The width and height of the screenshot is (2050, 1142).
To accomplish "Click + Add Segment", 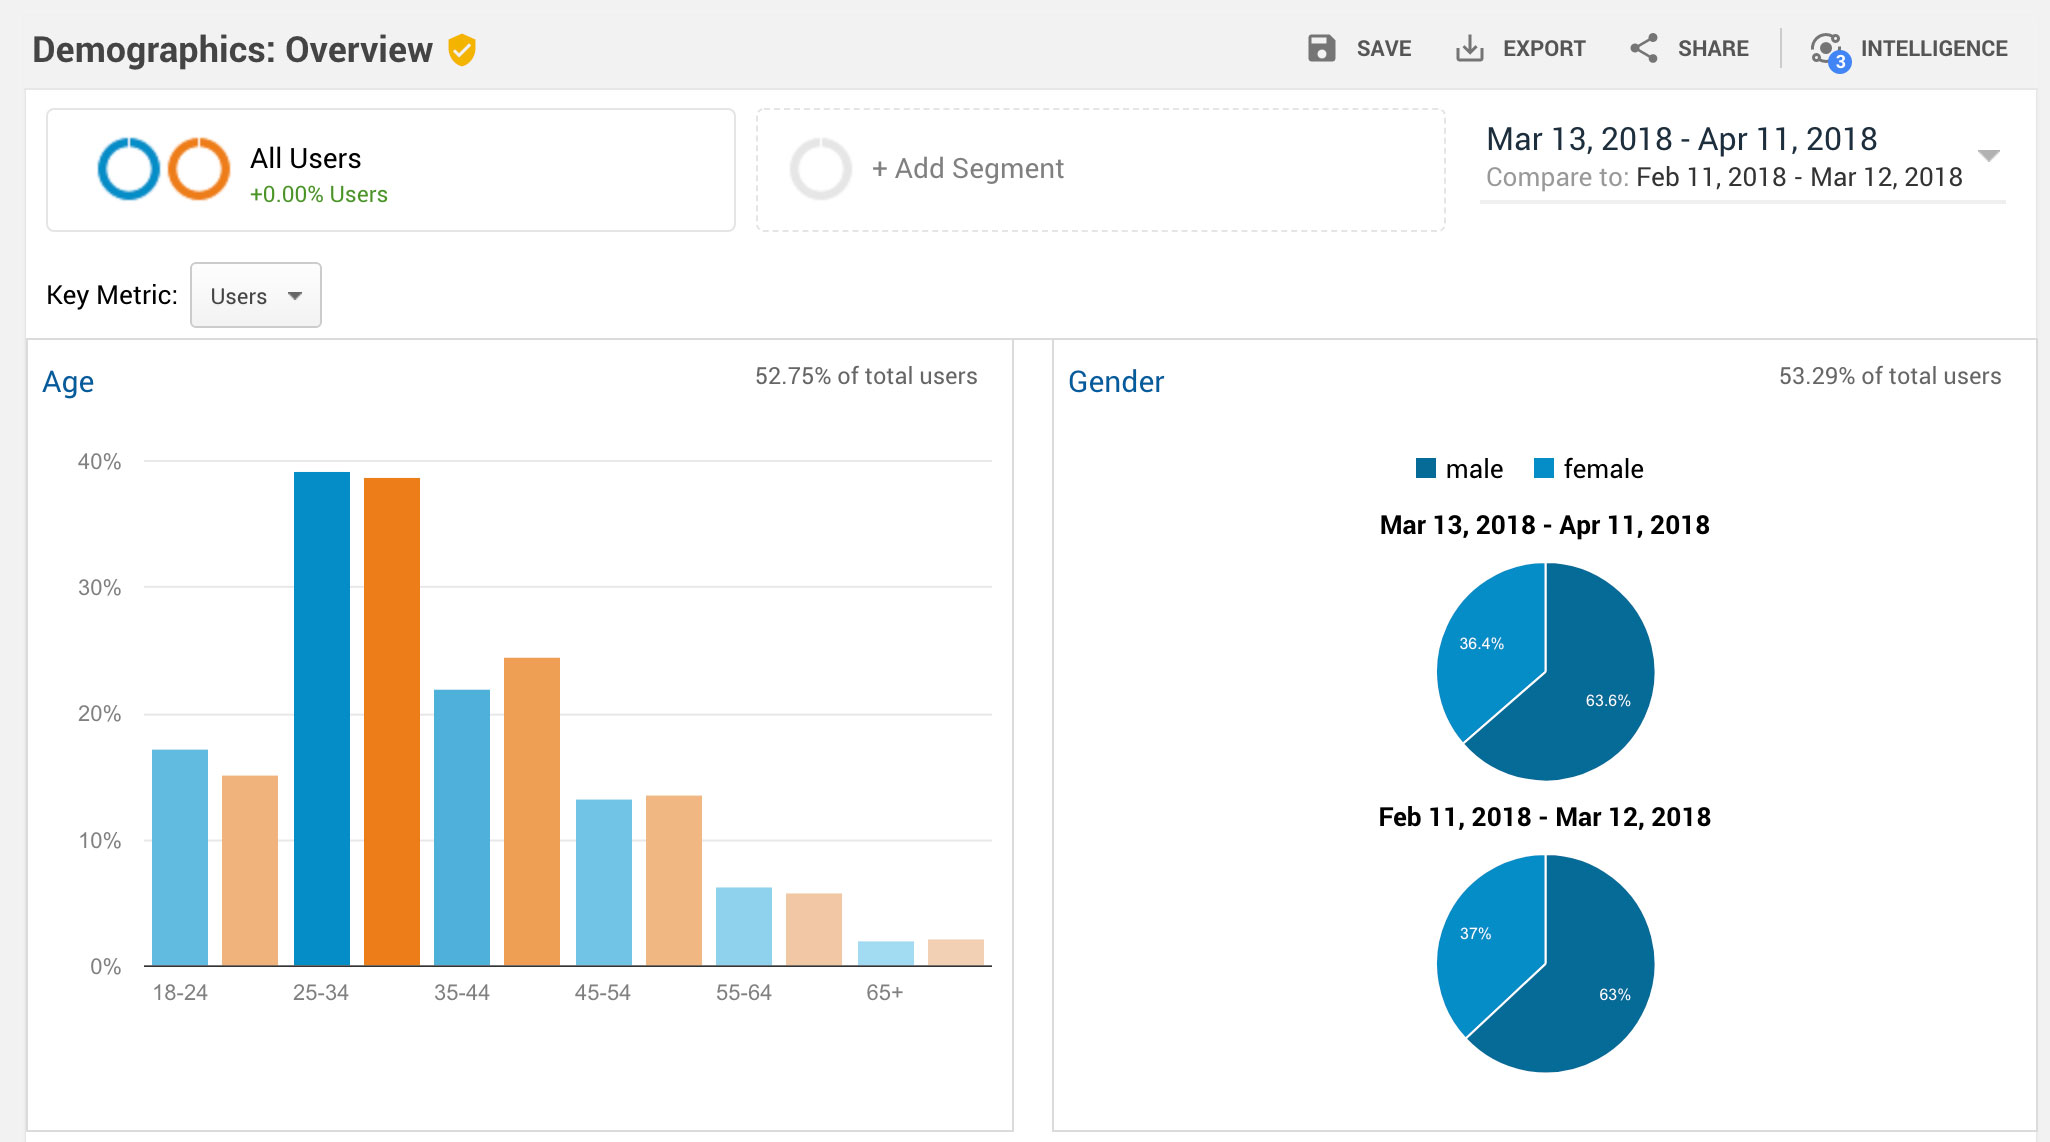I will tap(968, 169).
